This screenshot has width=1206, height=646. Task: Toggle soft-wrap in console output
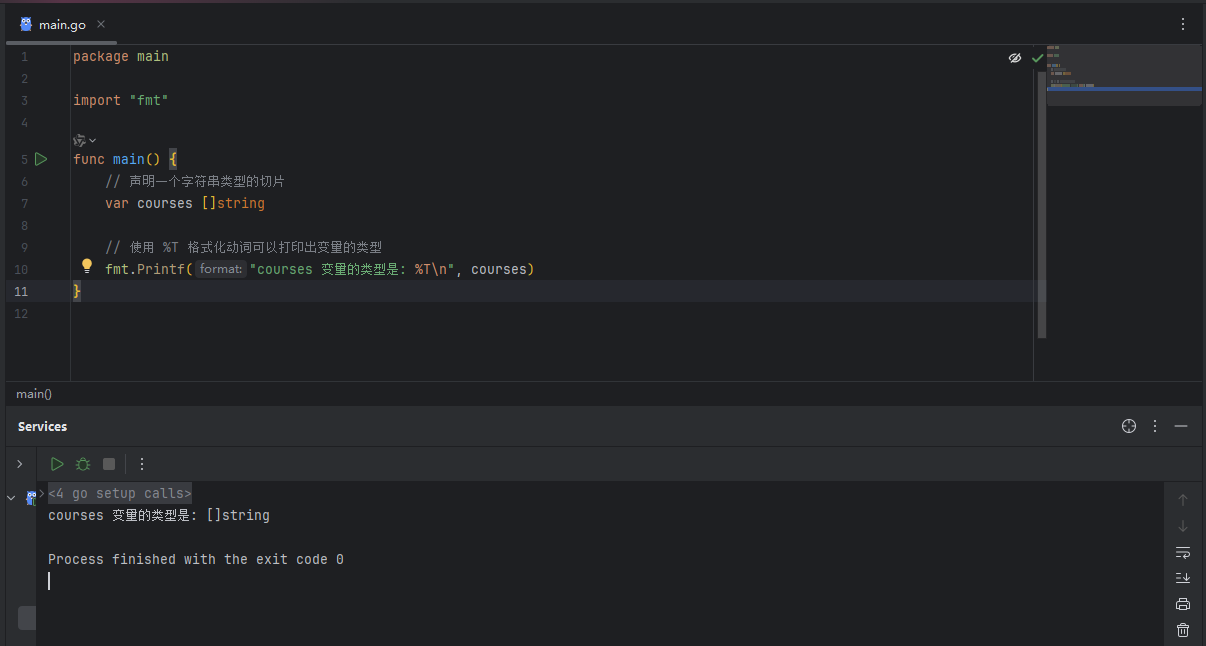click(x=1183, y=552)
